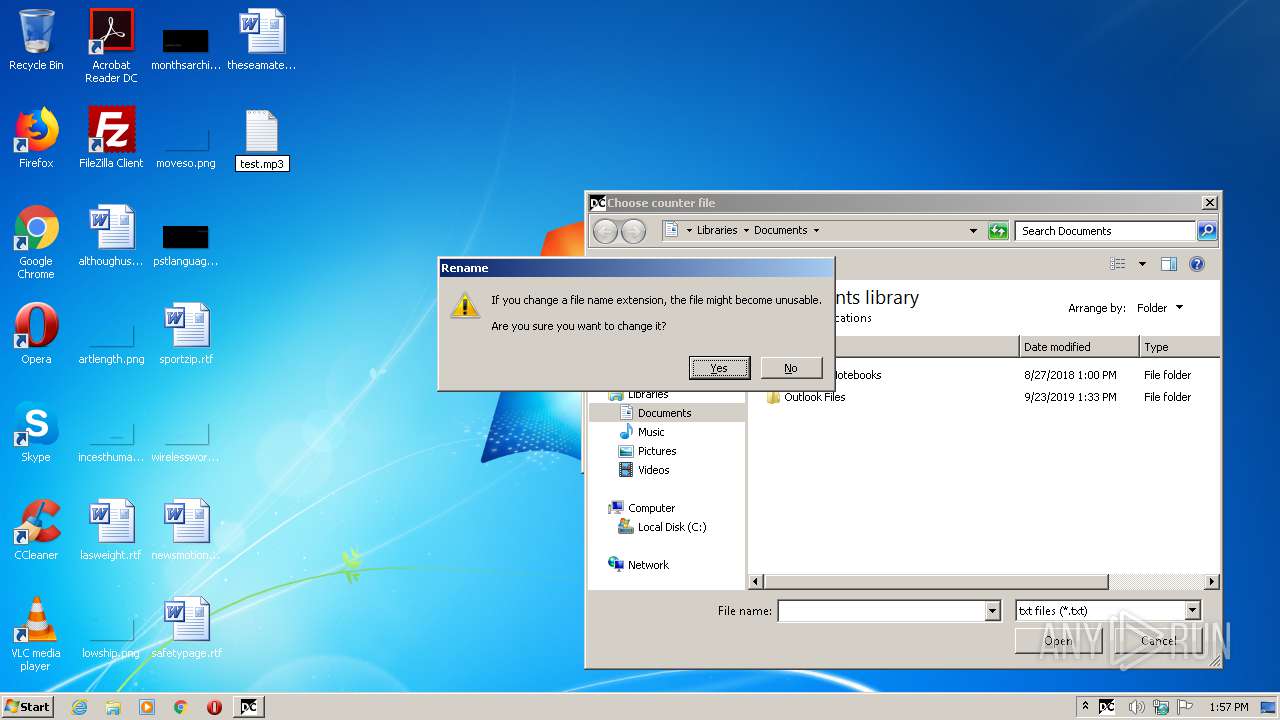Open Windows Media Player from taskbar
The width and height of the screenshot is (1280, 720).
coord(147,707)
